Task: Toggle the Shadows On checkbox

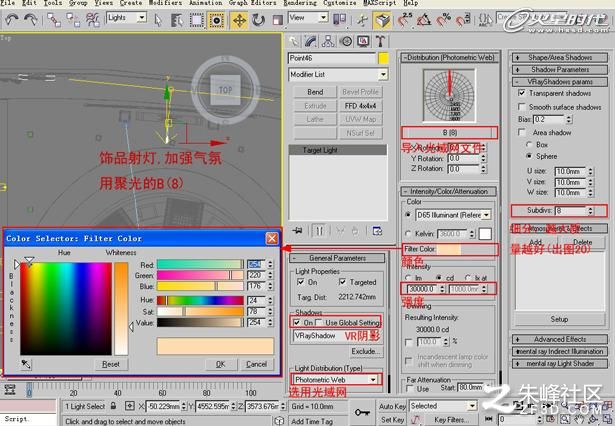Action: pos(297,323)
